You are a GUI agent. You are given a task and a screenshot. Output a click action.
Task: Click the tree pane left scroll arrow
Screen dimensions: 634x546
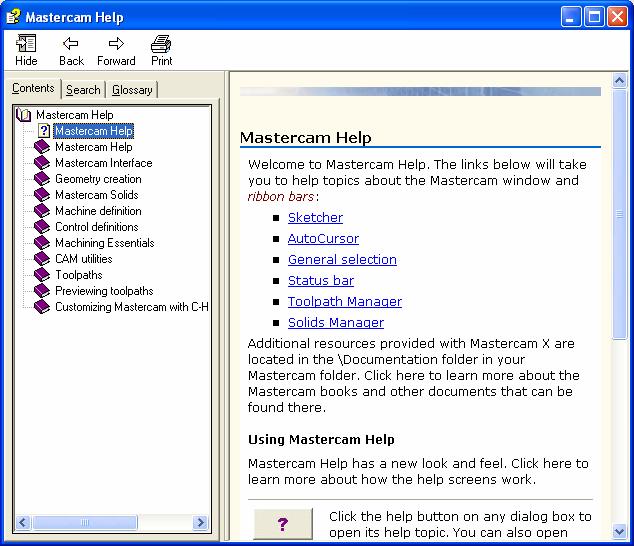(23, 523)
